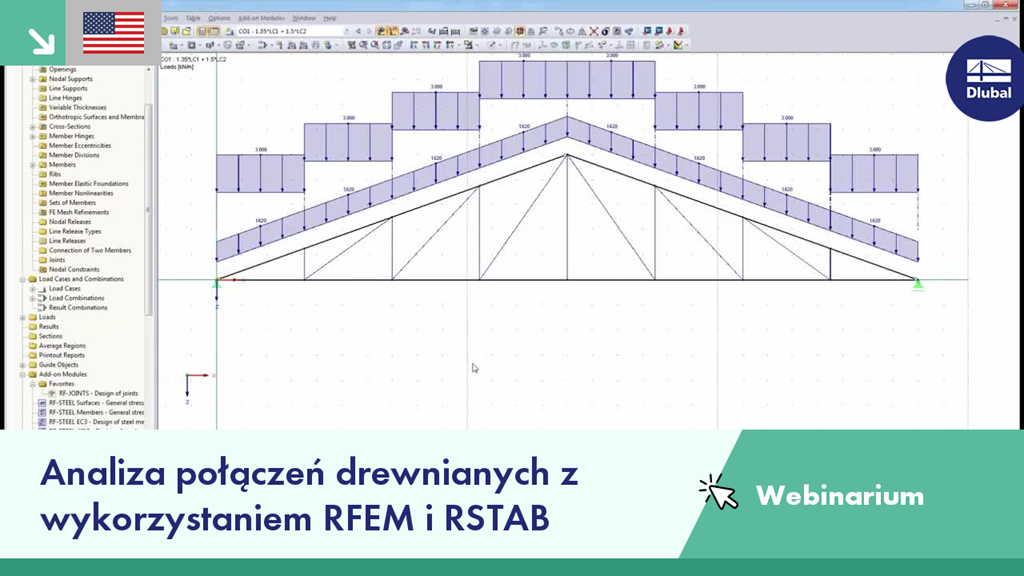Select Nodal Constraints tree item
Screen dimensions: 1024x576
click(74, 270)
